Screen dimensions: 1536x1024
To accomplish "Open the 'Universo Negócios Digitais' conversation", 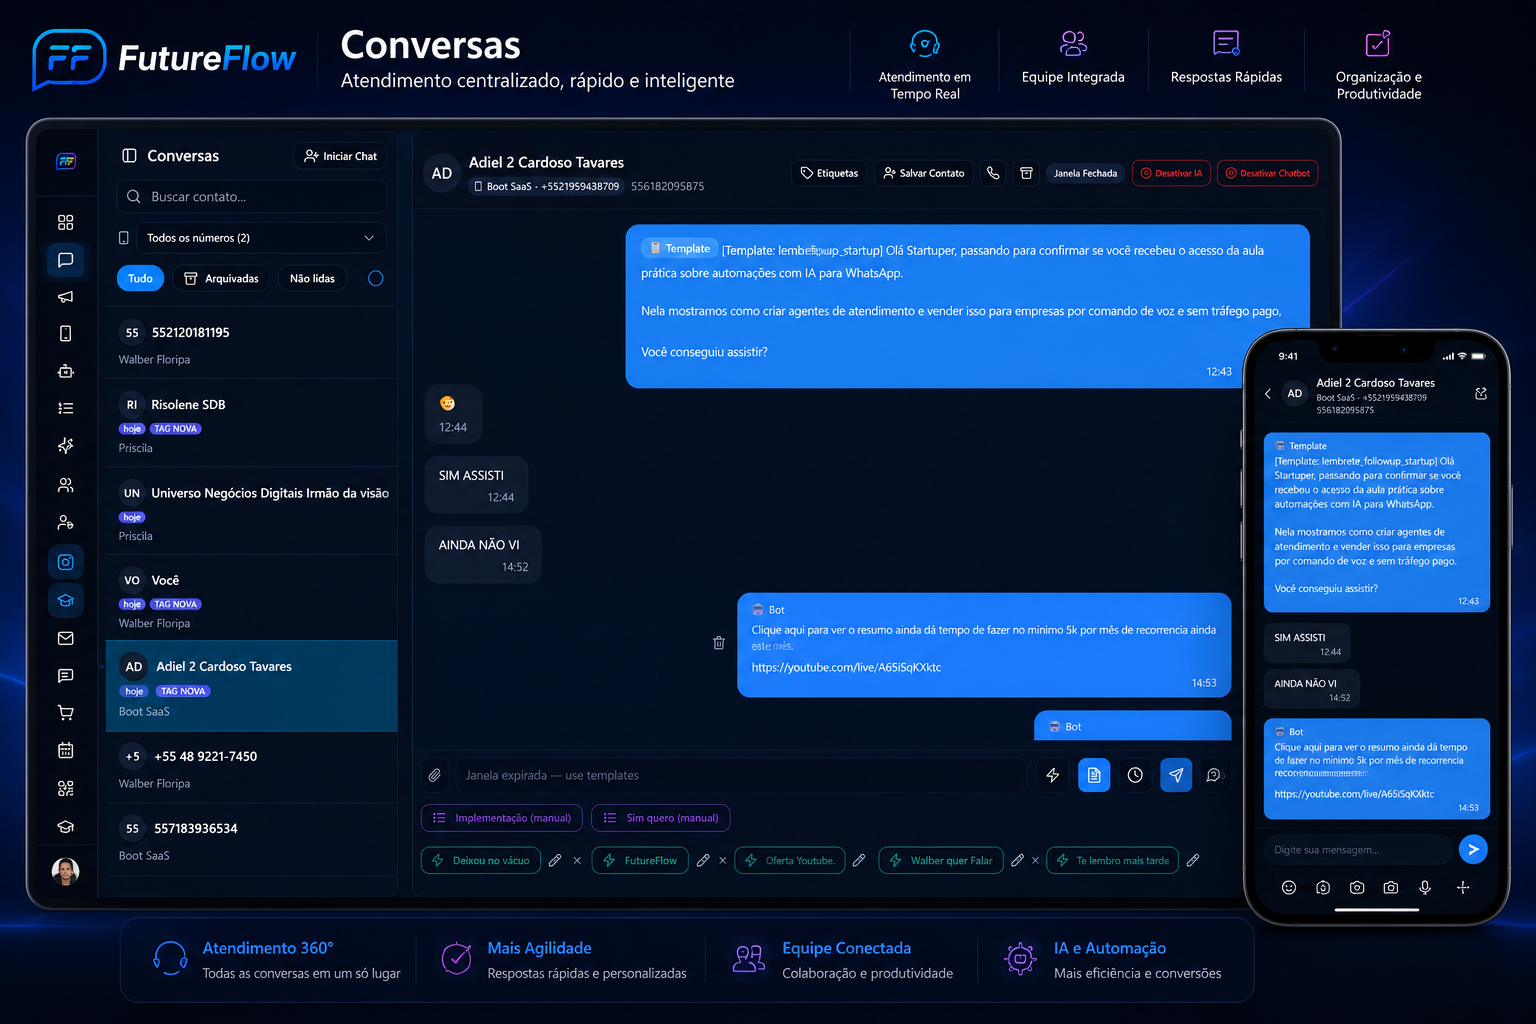I will (252, 512).
